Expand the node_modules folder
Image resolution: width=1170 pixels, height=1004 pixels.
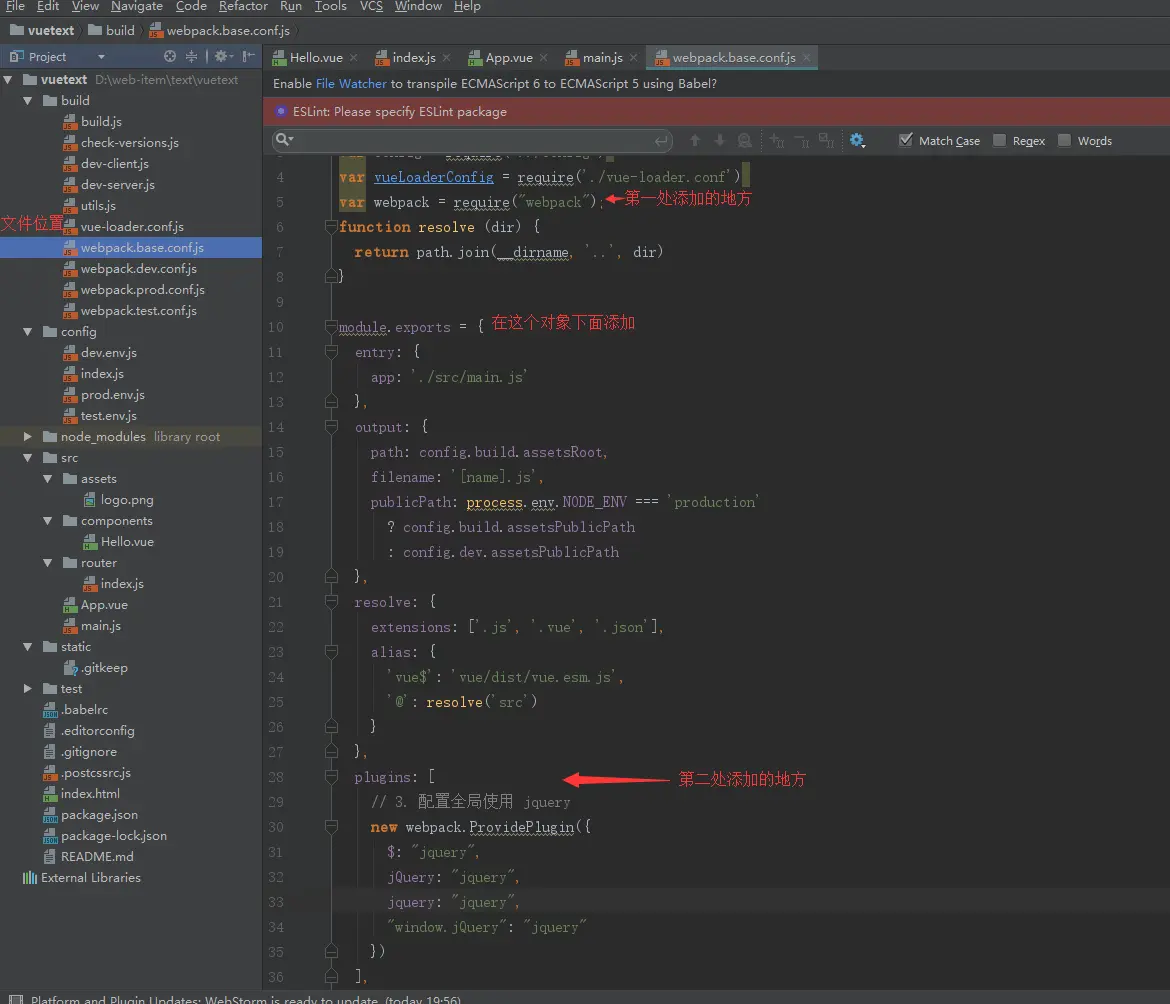(x=28, y=436)
